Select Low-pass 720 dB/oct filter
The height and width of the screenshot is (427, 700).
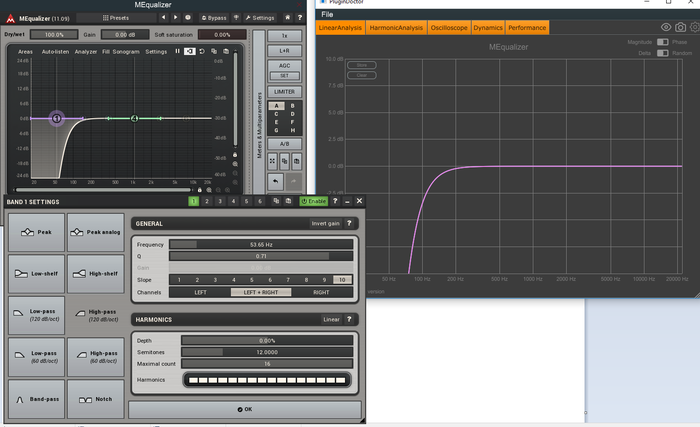(x=37, y=315)
